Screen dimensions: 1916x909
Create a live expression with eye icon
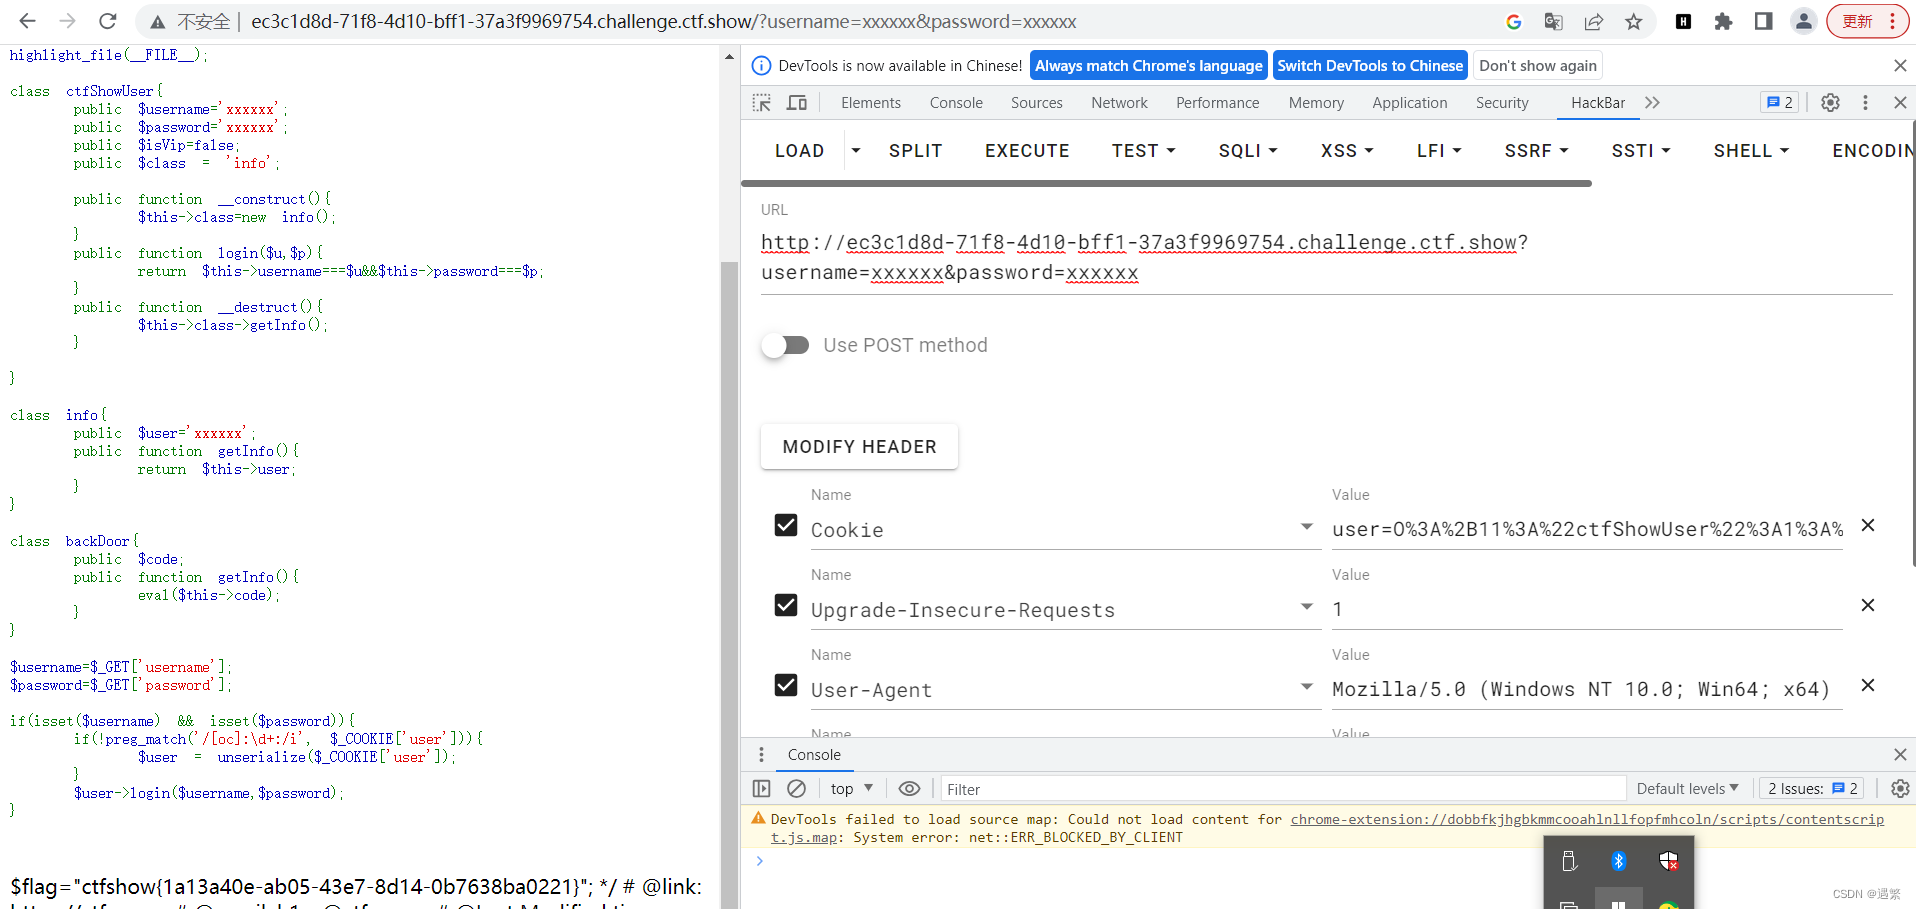click(909, 788)
